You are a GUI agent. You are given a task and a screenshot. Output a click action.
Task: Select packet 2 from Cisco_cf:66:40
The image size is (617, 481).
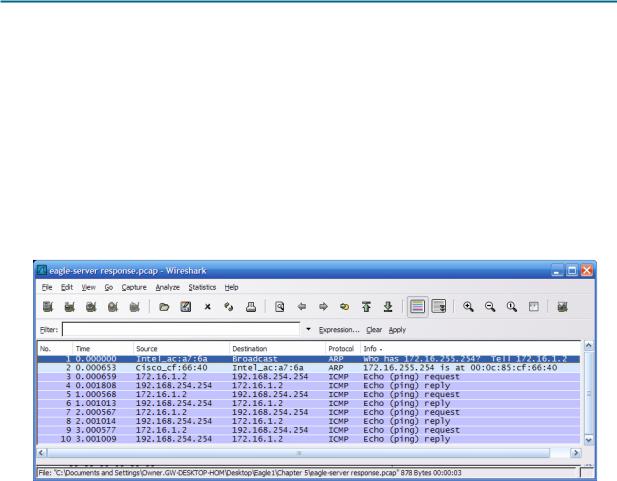309,368
